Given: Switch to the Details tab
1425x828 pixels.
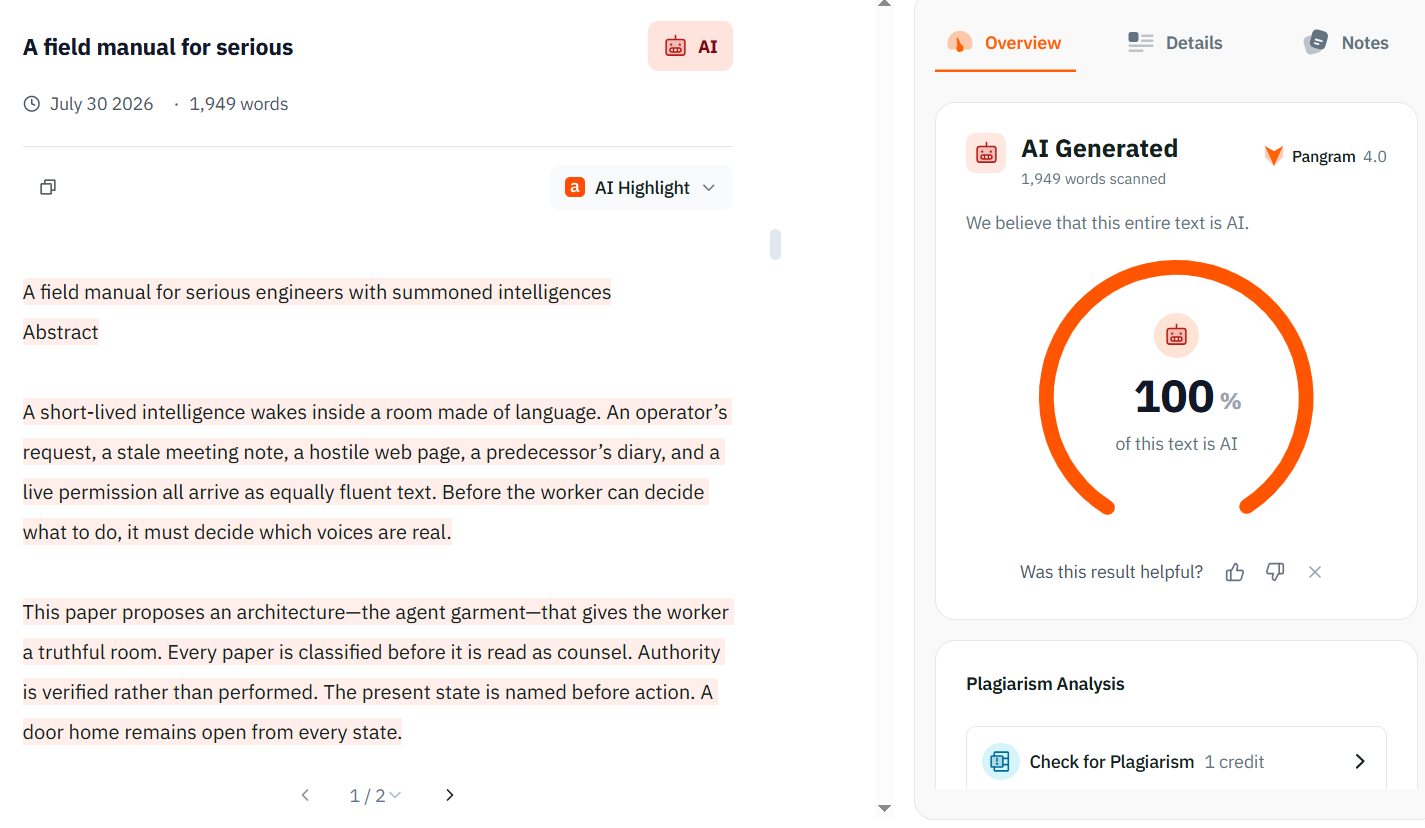Looking at the screenshot, I should tap(1175, 42).
